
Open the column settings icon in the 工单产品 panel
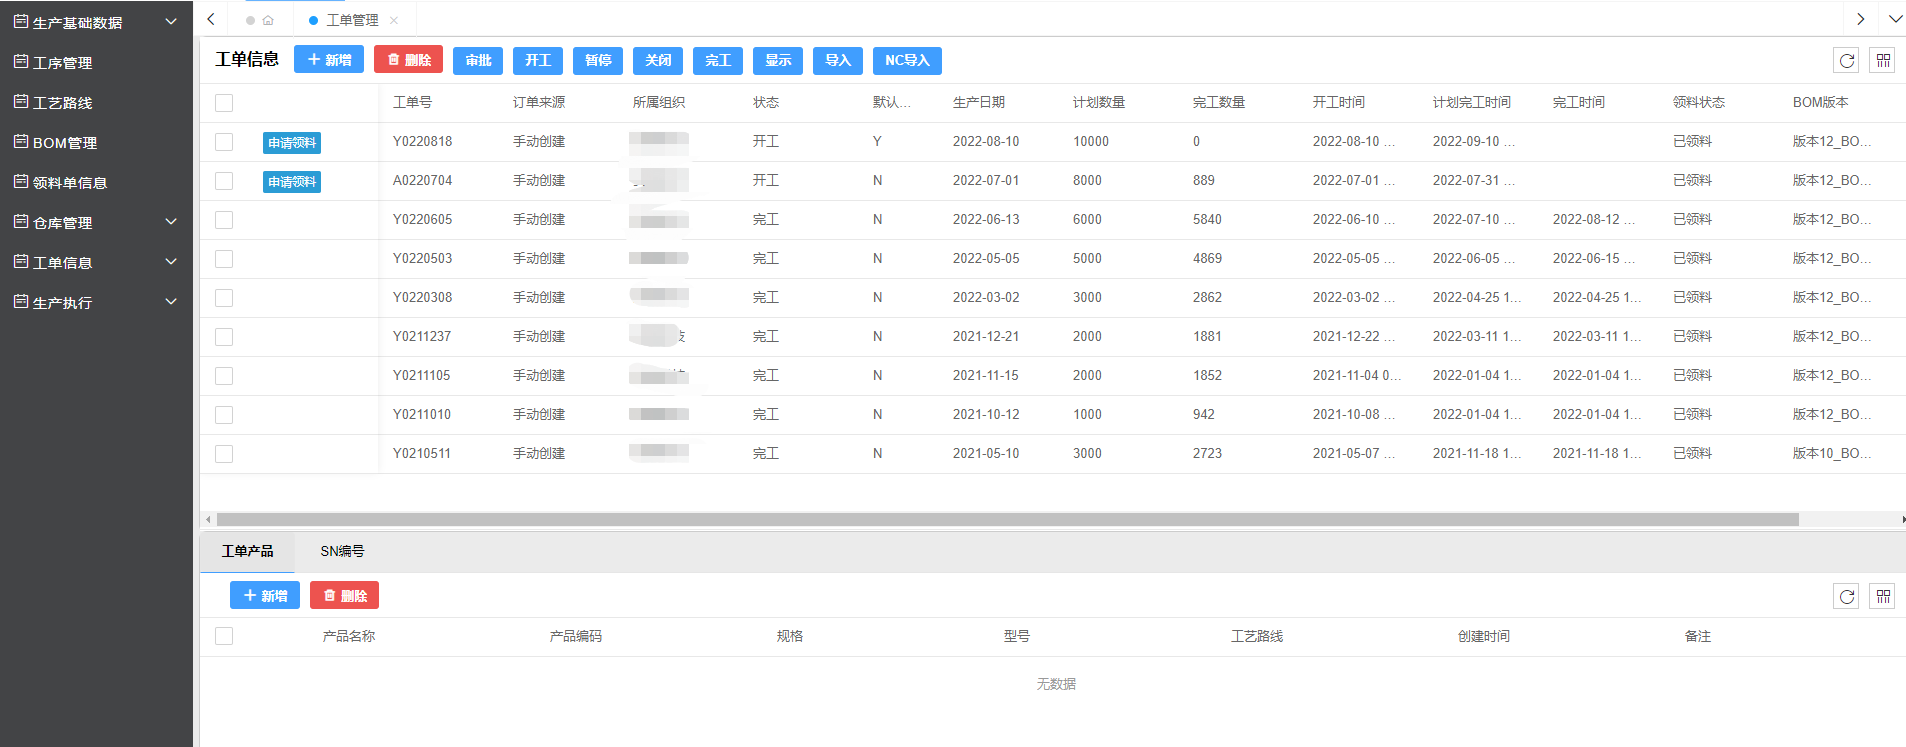tap(1883, 597)
